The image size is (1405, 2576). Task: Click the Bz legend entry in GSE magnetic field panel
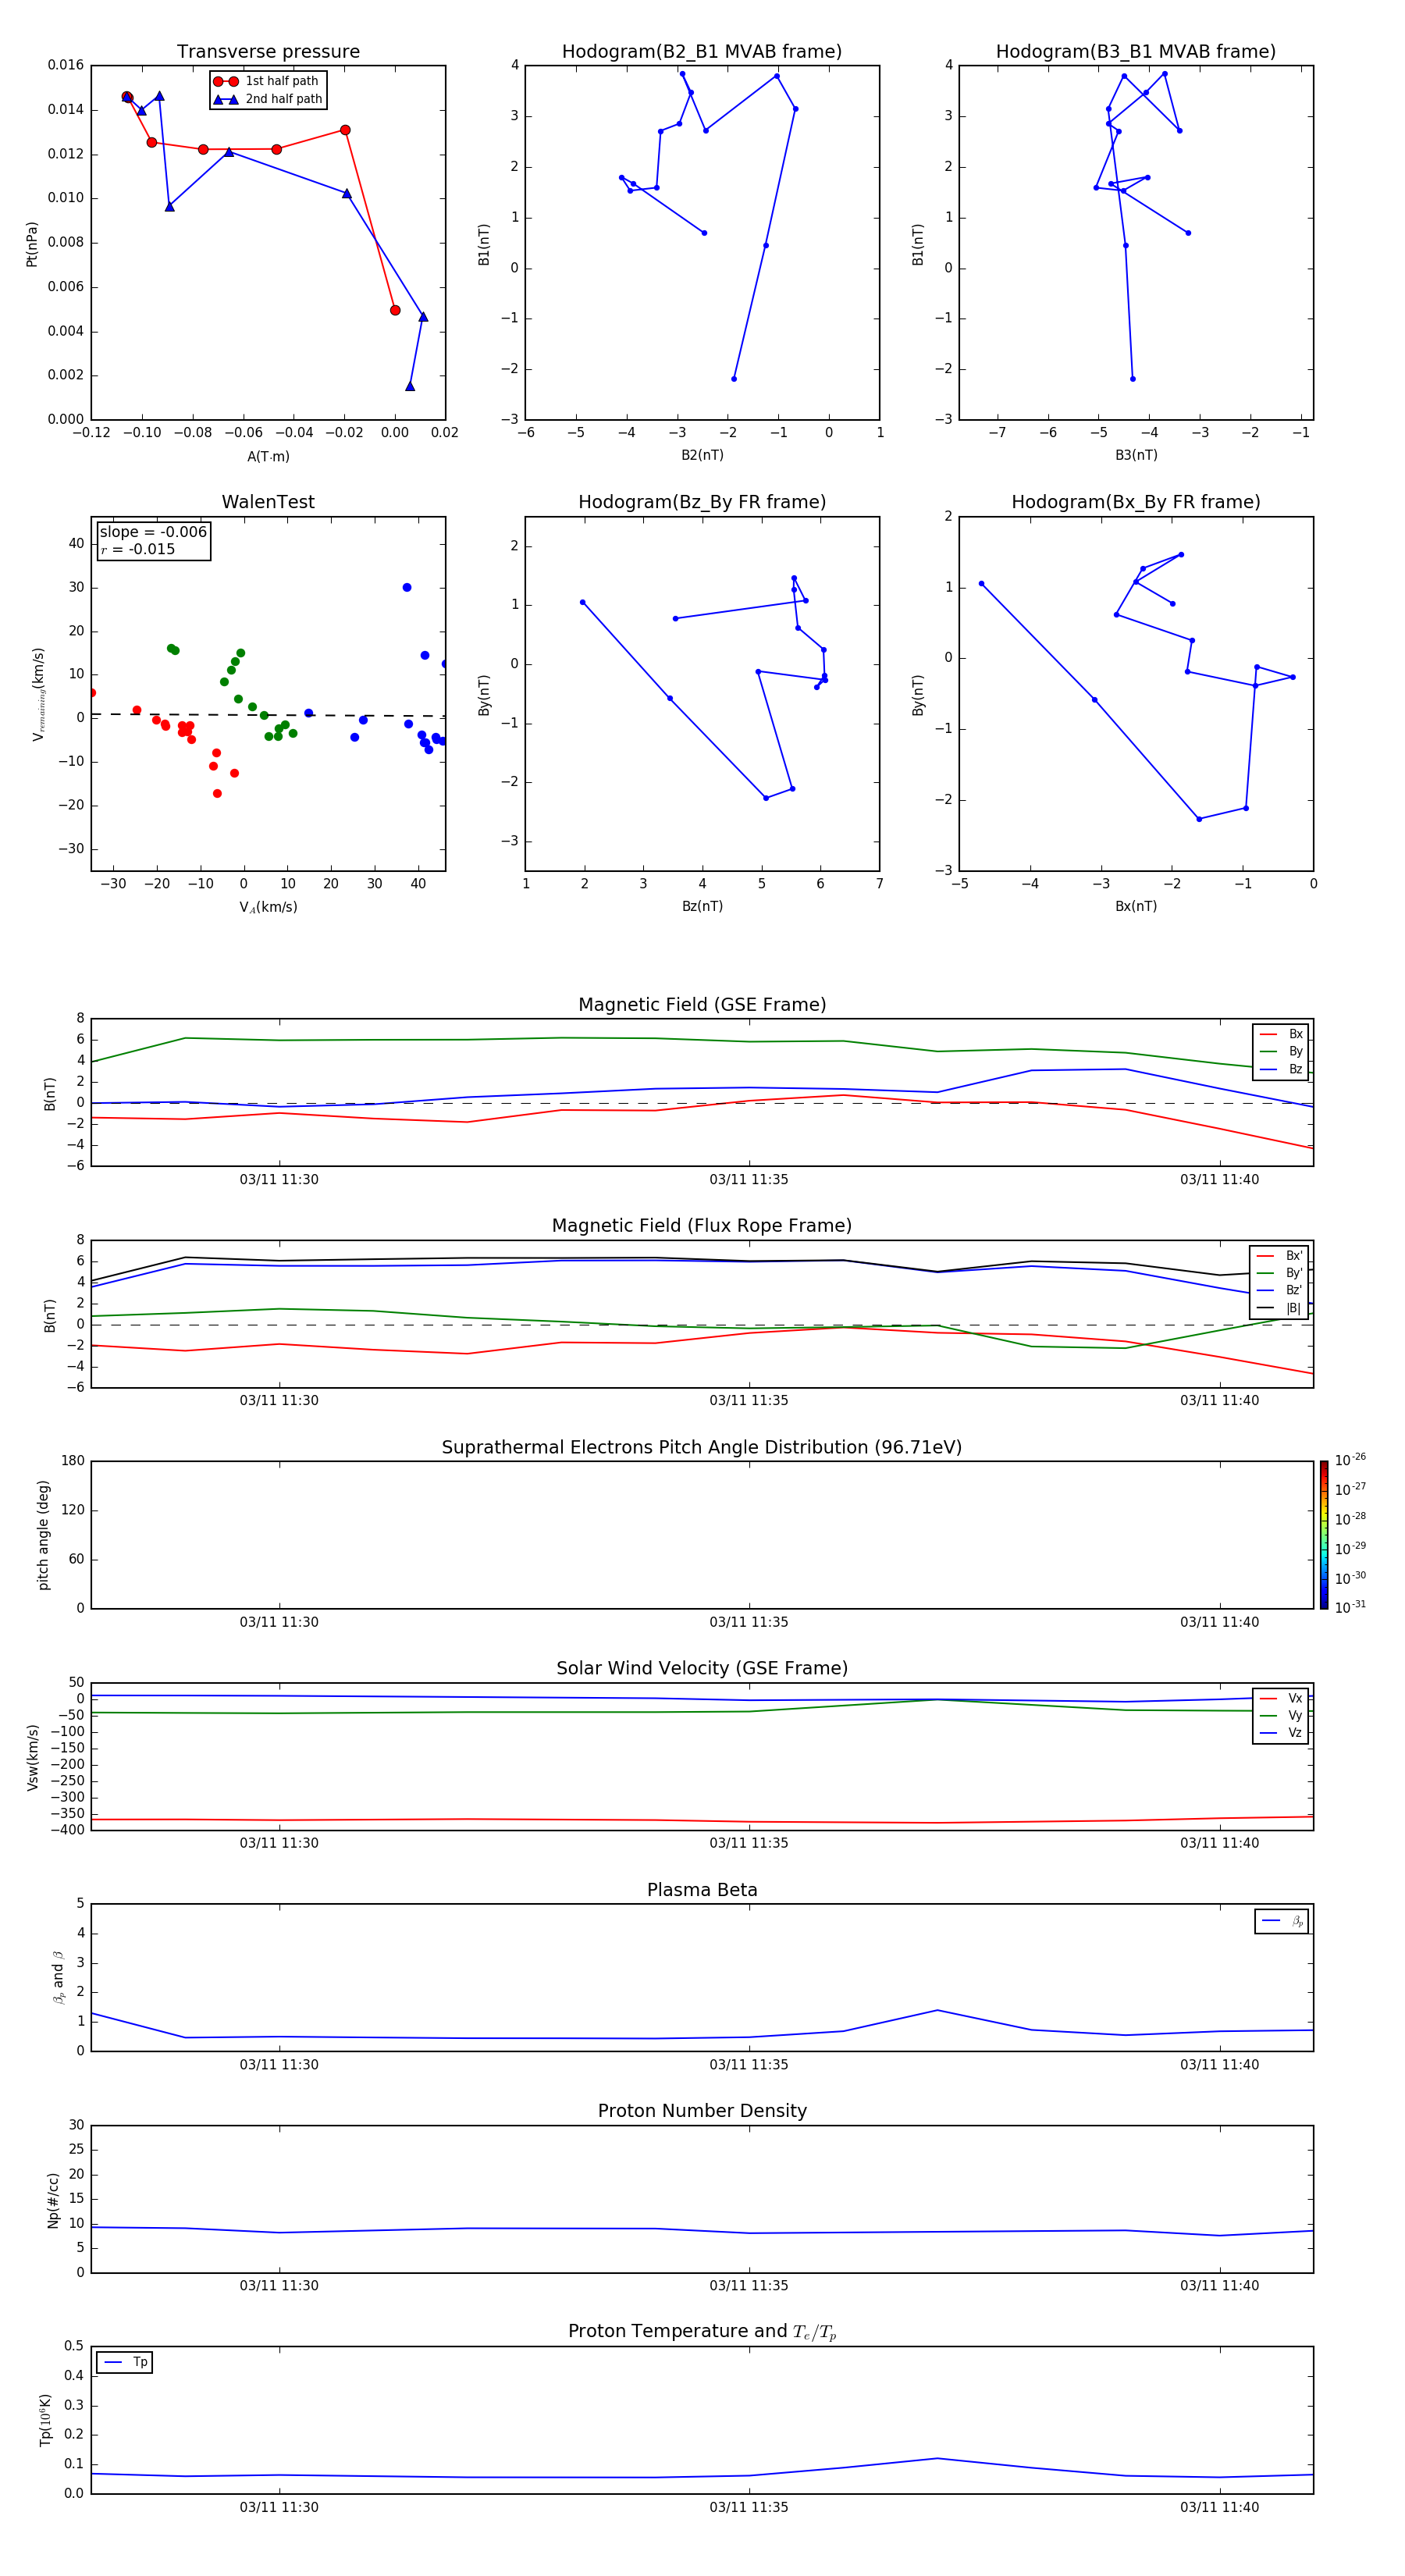coord(1281,1070)
